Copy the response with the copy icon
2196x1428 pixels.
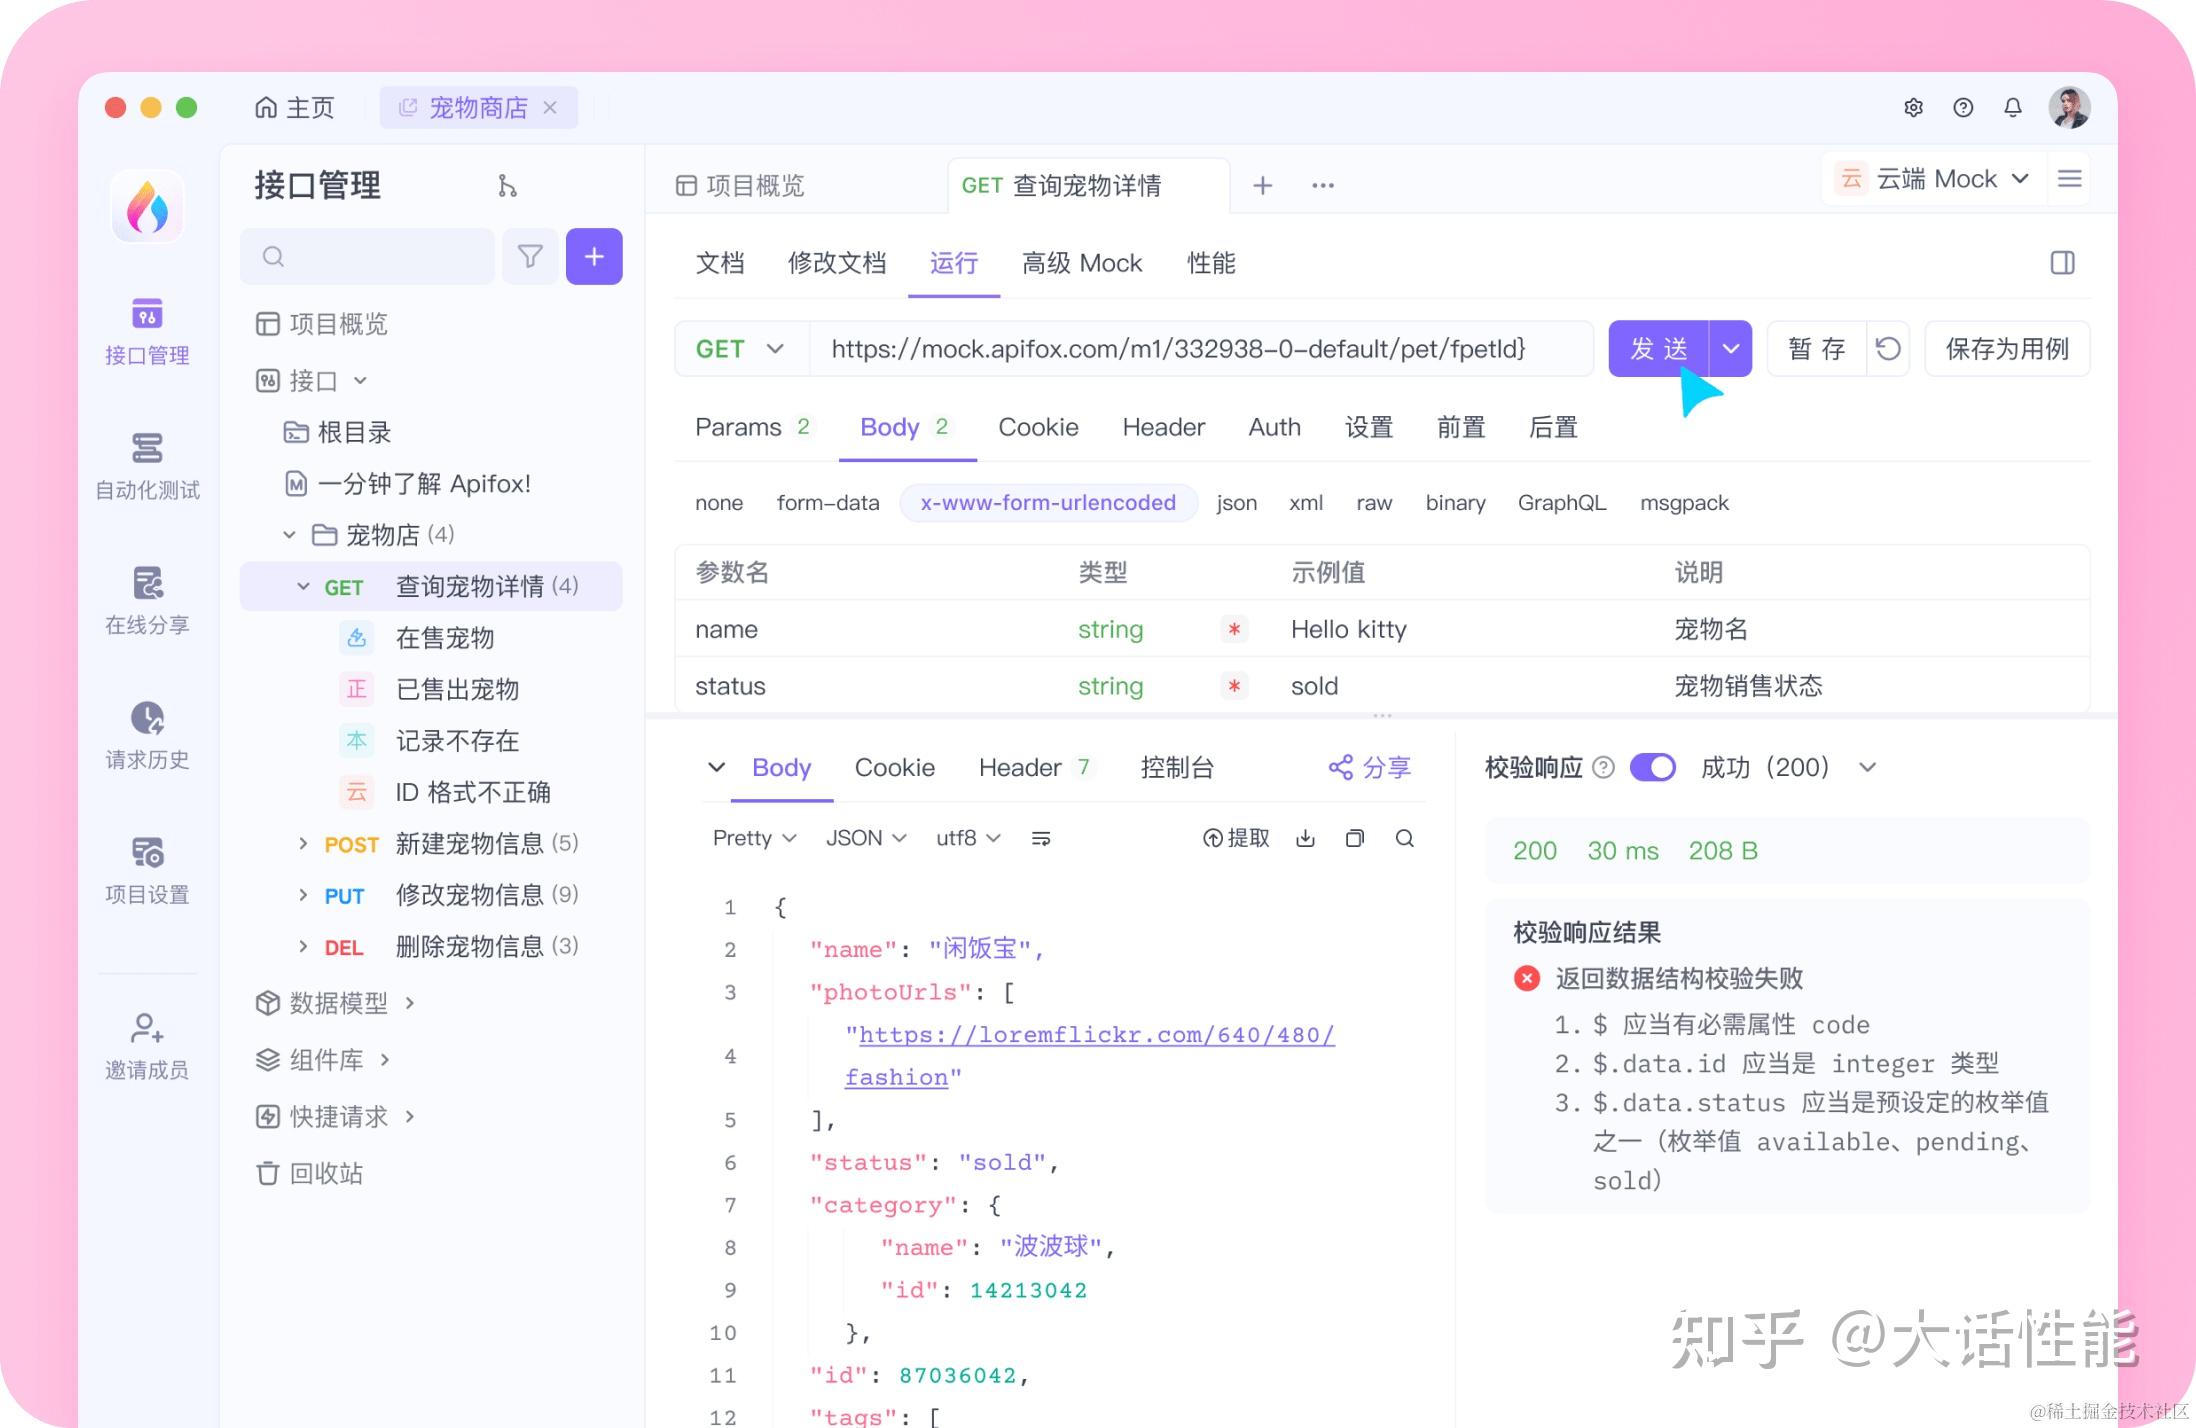[x=1355, y=838]
